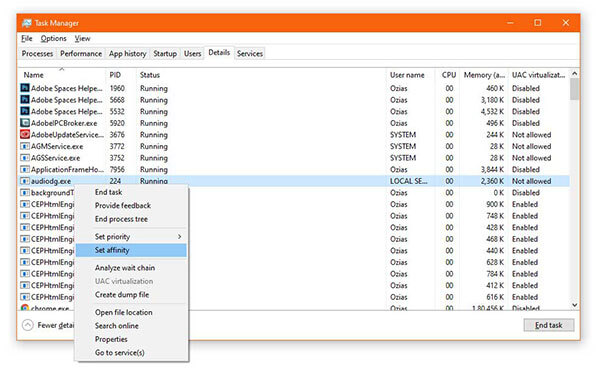The height and width of the screenshot is (368, 600).
Task: Choose Go to service(s)
Action: [x=131, y=352]
